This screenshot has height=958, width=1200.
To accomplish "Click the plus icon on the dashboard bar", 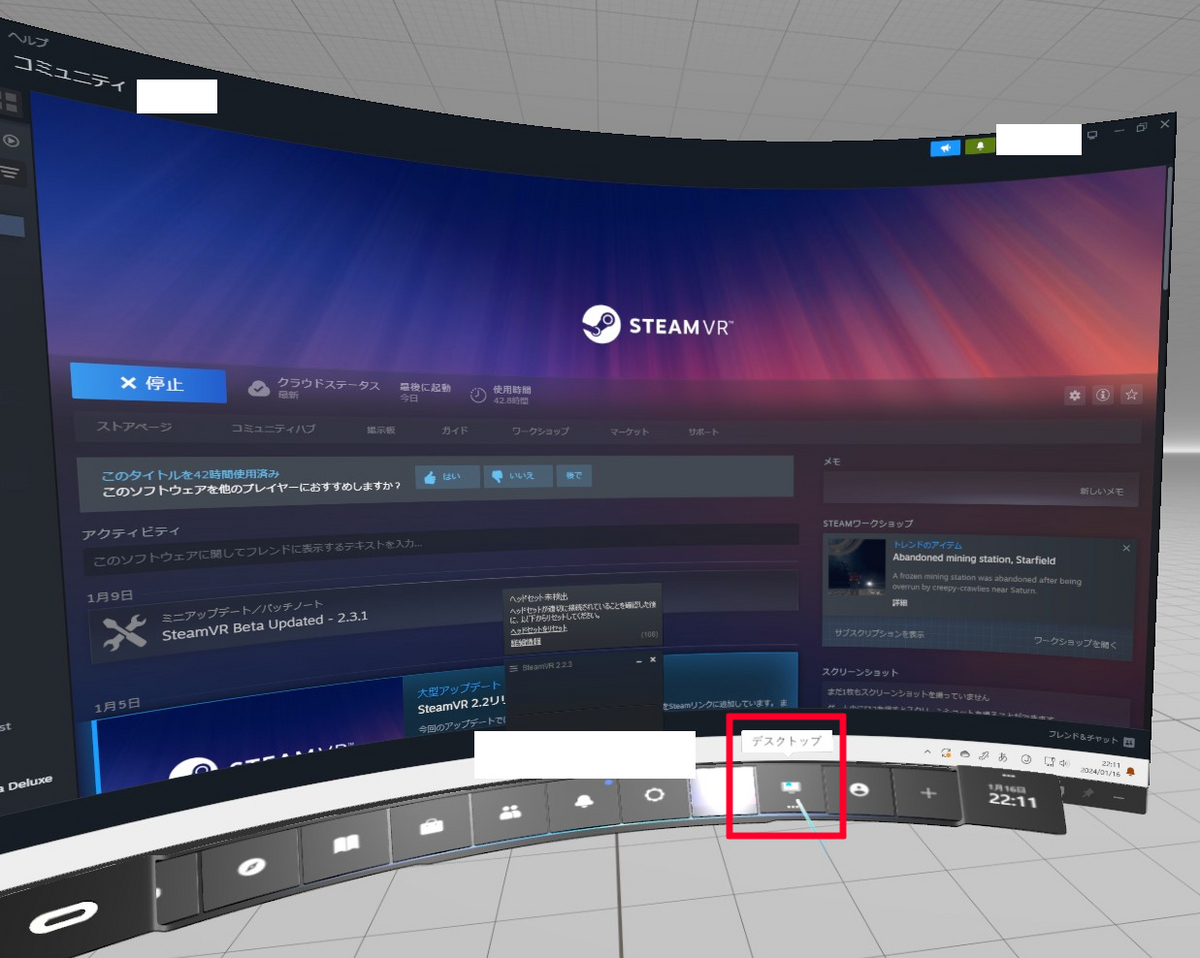I will click(x=927, y=792).
